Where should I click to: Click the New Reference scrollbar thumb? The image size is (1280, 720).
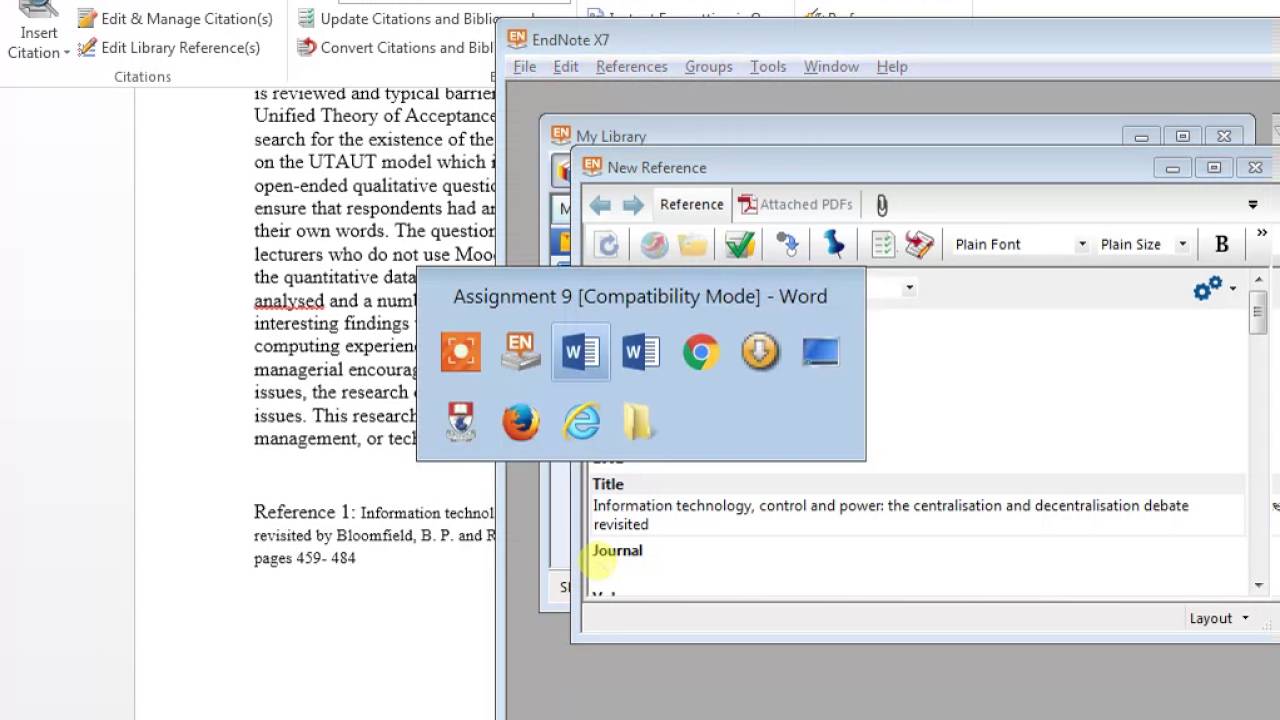[1259, 312]
